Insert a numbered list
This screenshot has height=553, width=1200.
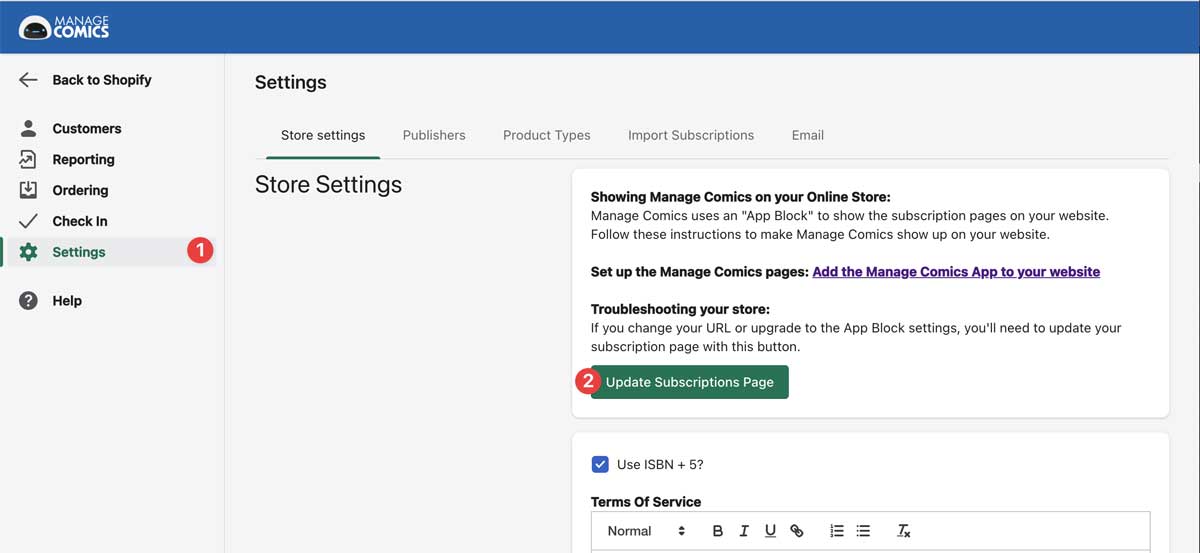837,531
